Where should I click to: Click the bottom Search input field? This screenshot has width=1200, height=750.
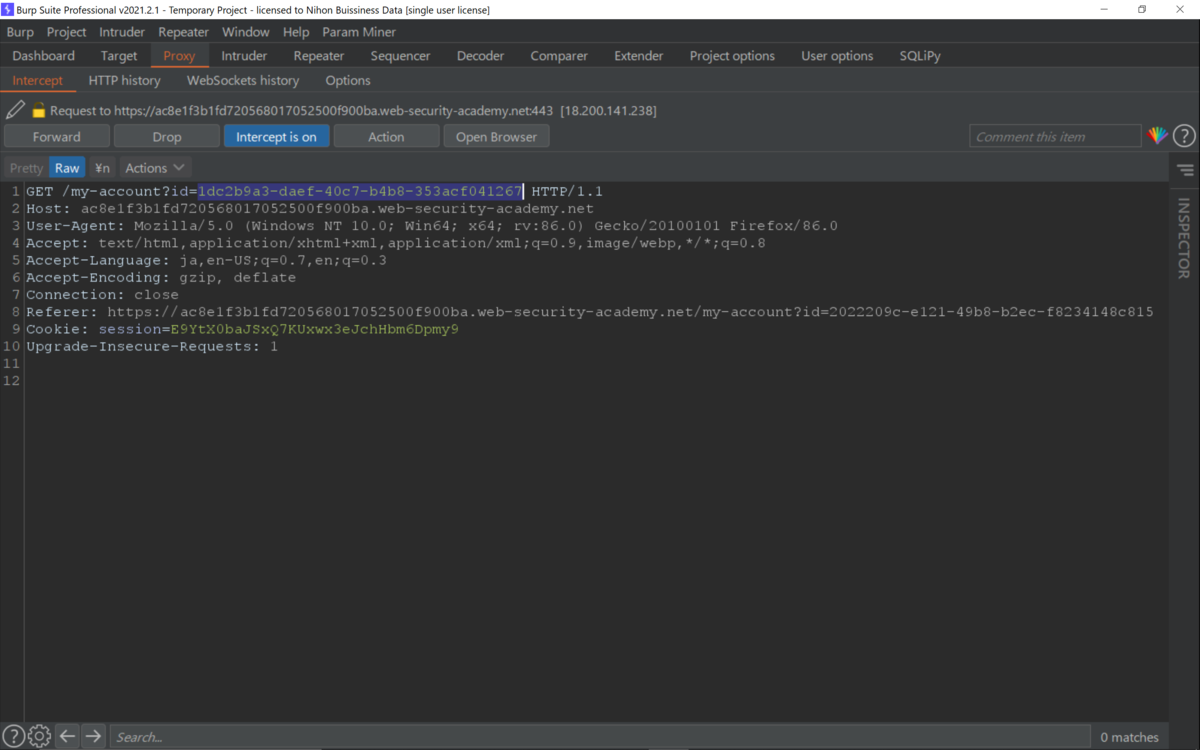(x=599, y=736)
